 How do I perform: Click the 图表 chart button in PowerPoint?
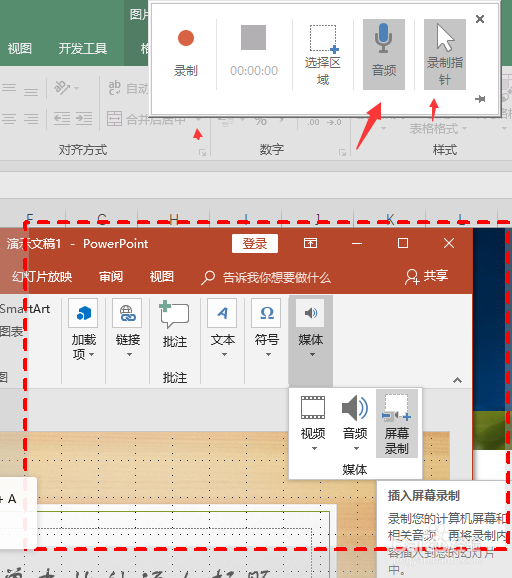click(x=12, y=332)
